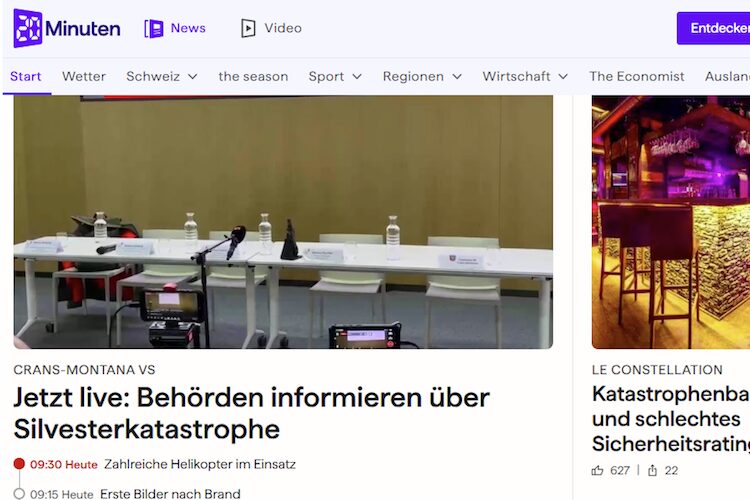The width and height of the screenshot is (750, 500).
Task: Open the press conference room image
Action: pos(283,221)
